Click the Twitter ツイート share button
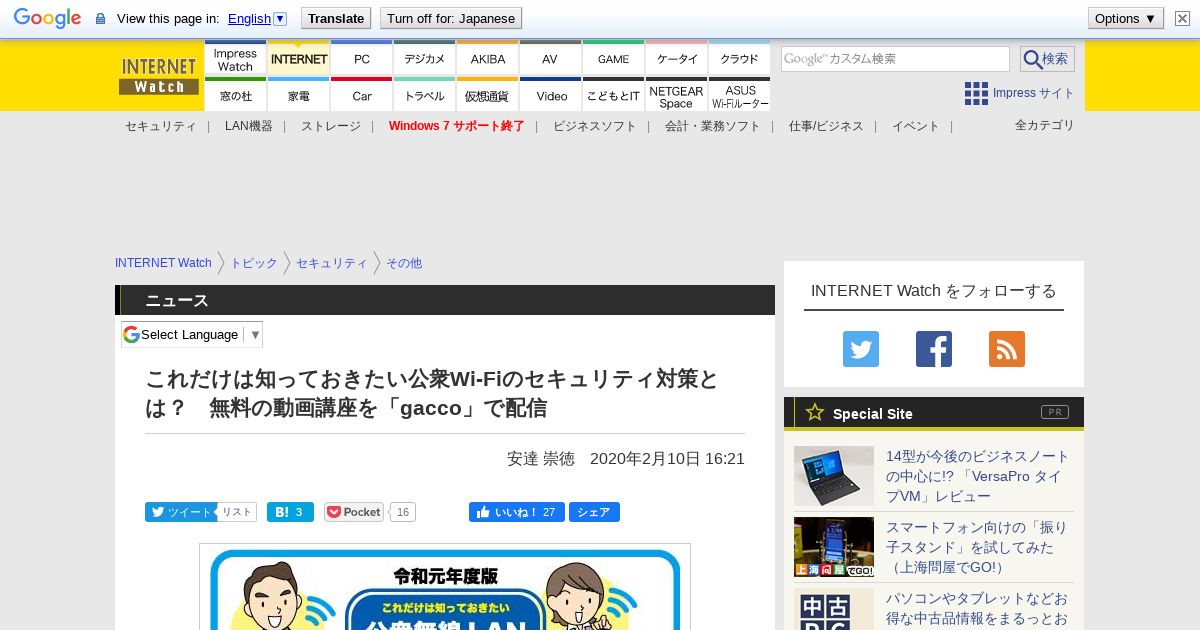The width and height of the screenshot is (1200, 630). [180, 512]
